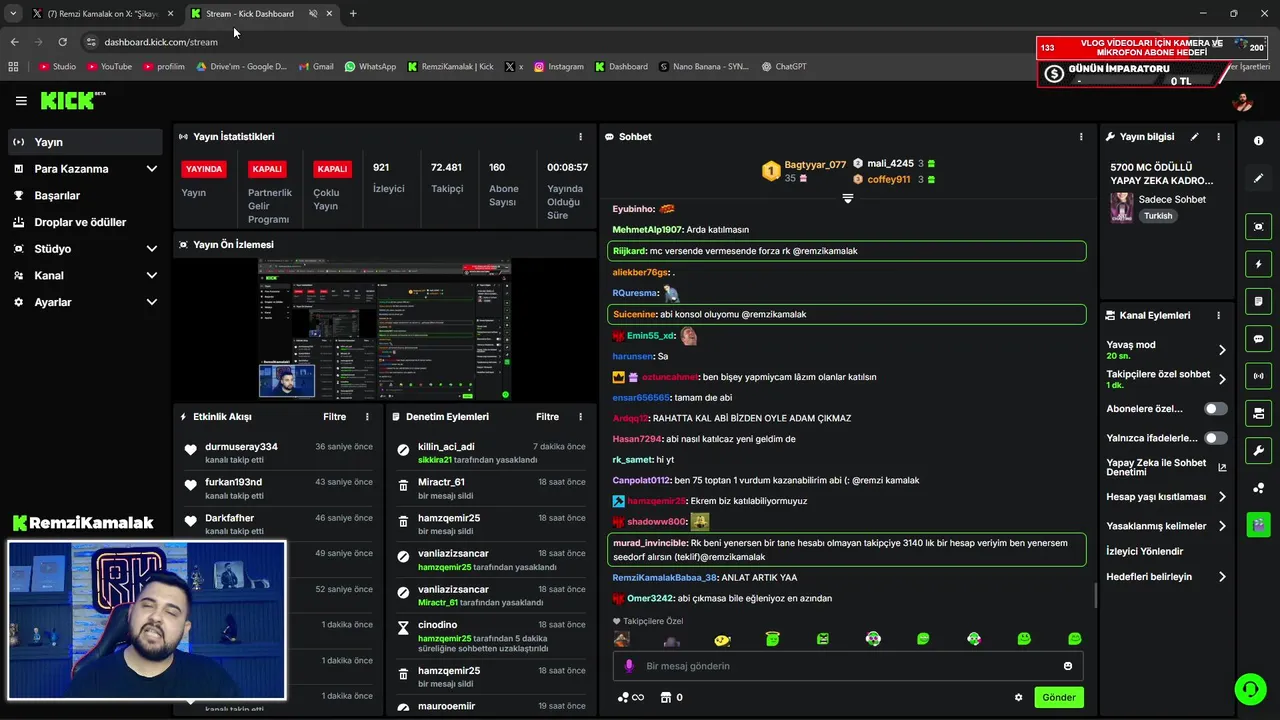The width and height of the screenshot is (1280, 720).
Task: Toggle the Yalnızca ifadelerle switch
Action: point(1216,438)
